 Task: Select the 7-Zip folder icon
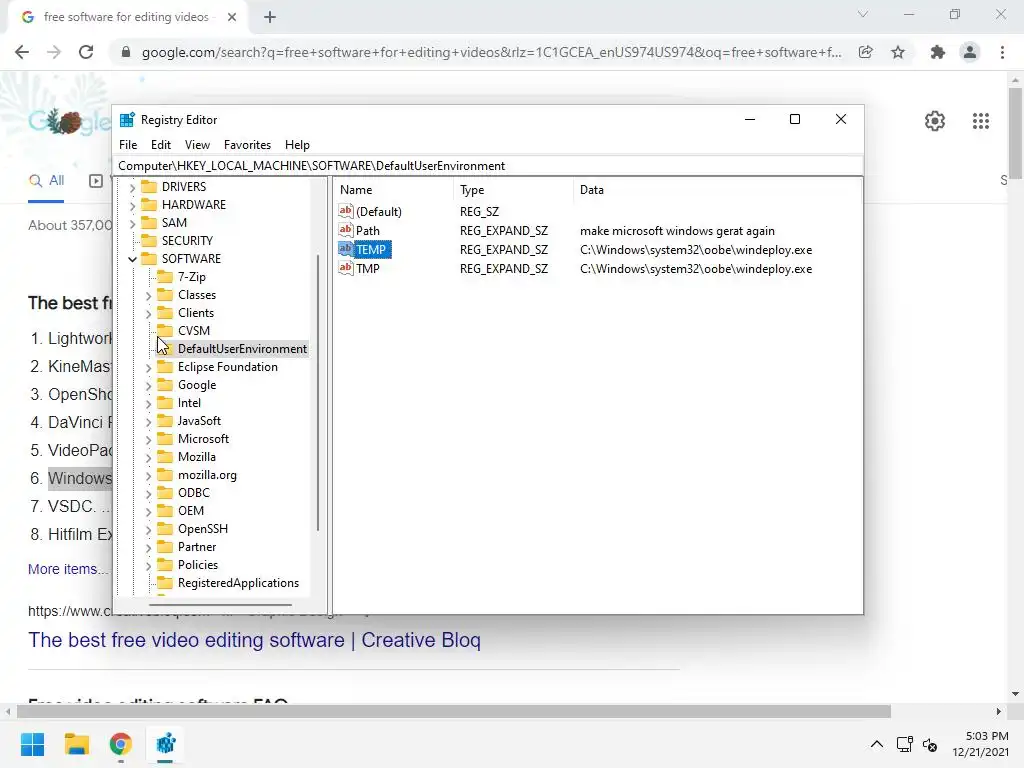[x=165, y=277]
